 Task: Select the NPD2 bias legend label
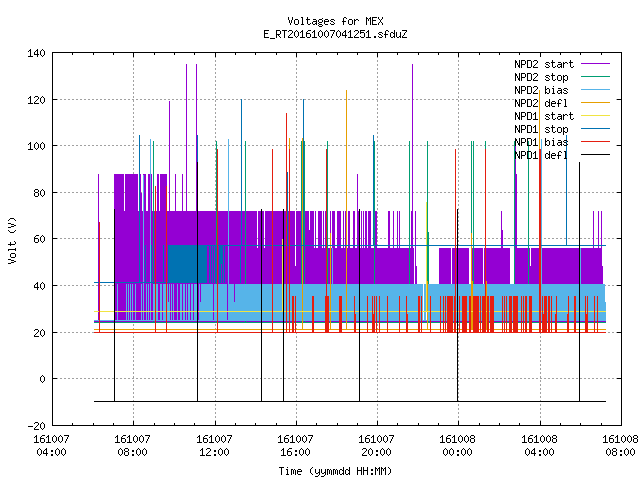tap(541, 90)
